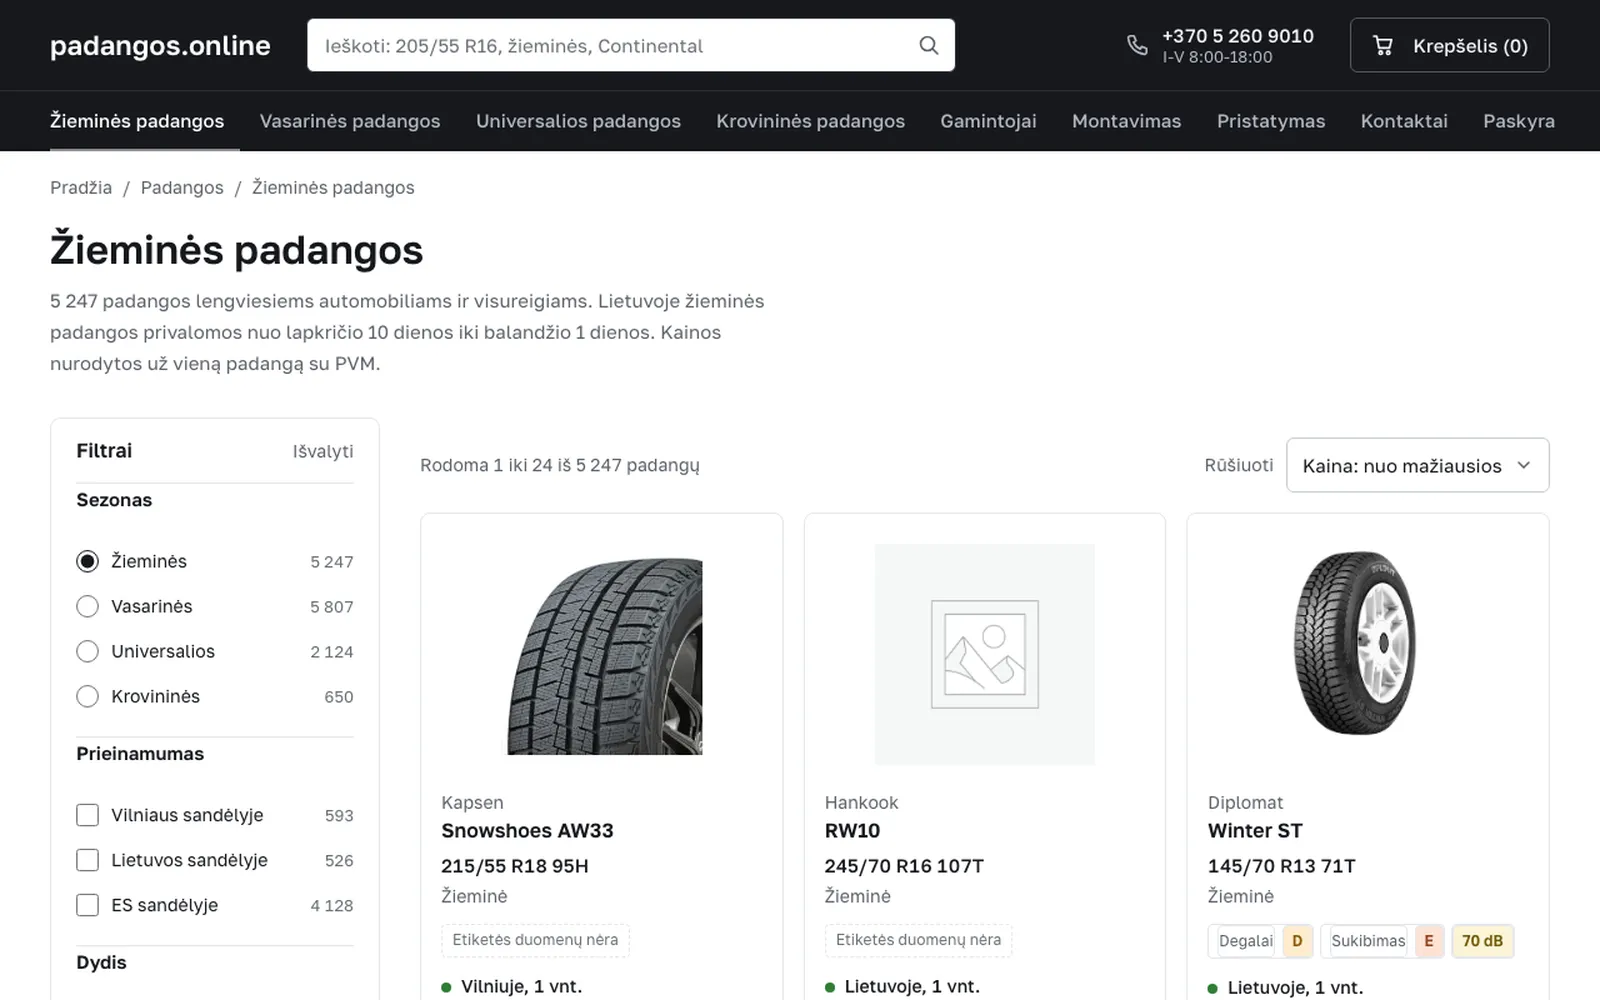Select the Vasarinės season radio button
Image resolution: width=1600 pixels, height=1000 pixels.
(x=88, y=606)
